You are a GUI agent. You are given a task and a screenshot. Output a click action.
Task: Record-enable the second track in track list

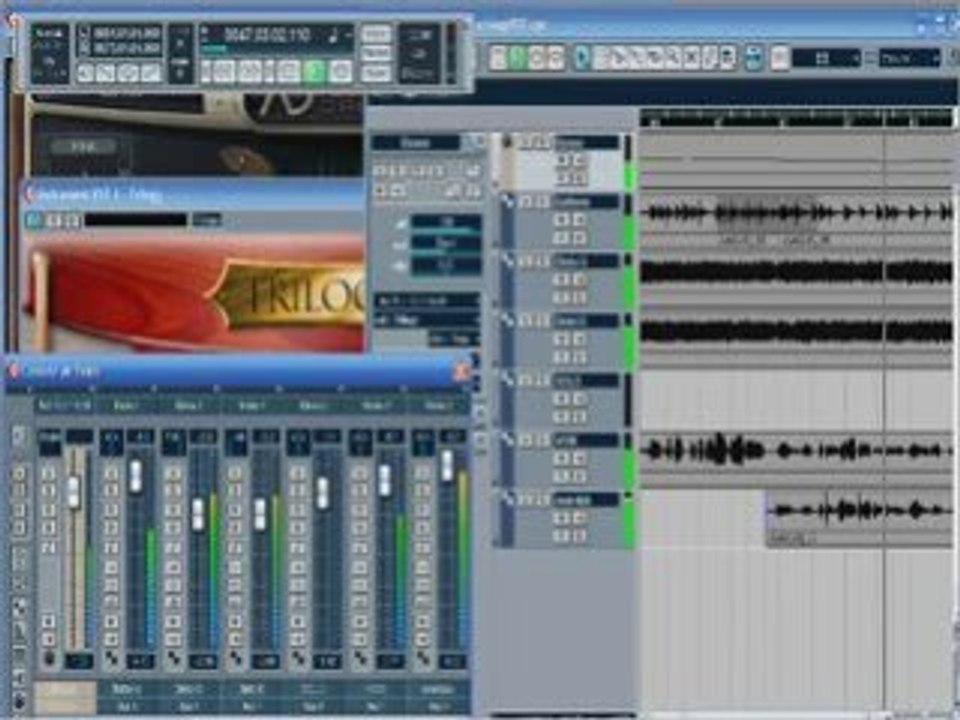pyautogui.click(x=562, y=220)
